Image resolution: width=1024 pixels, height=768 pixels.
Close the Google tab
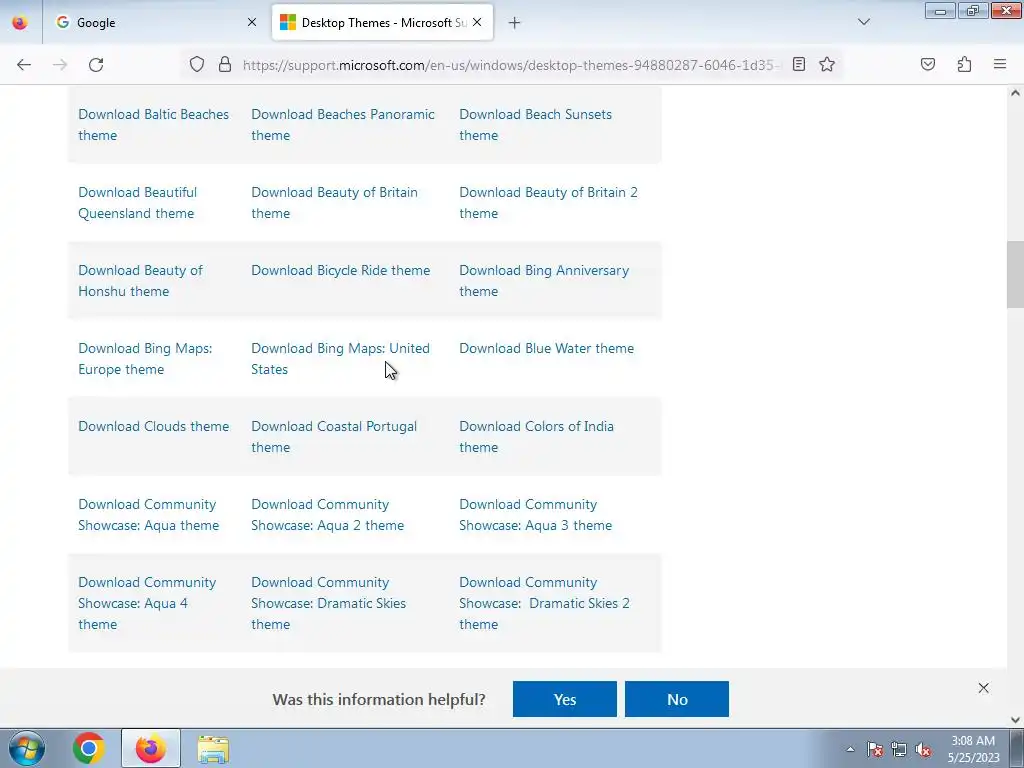[252, 22]
